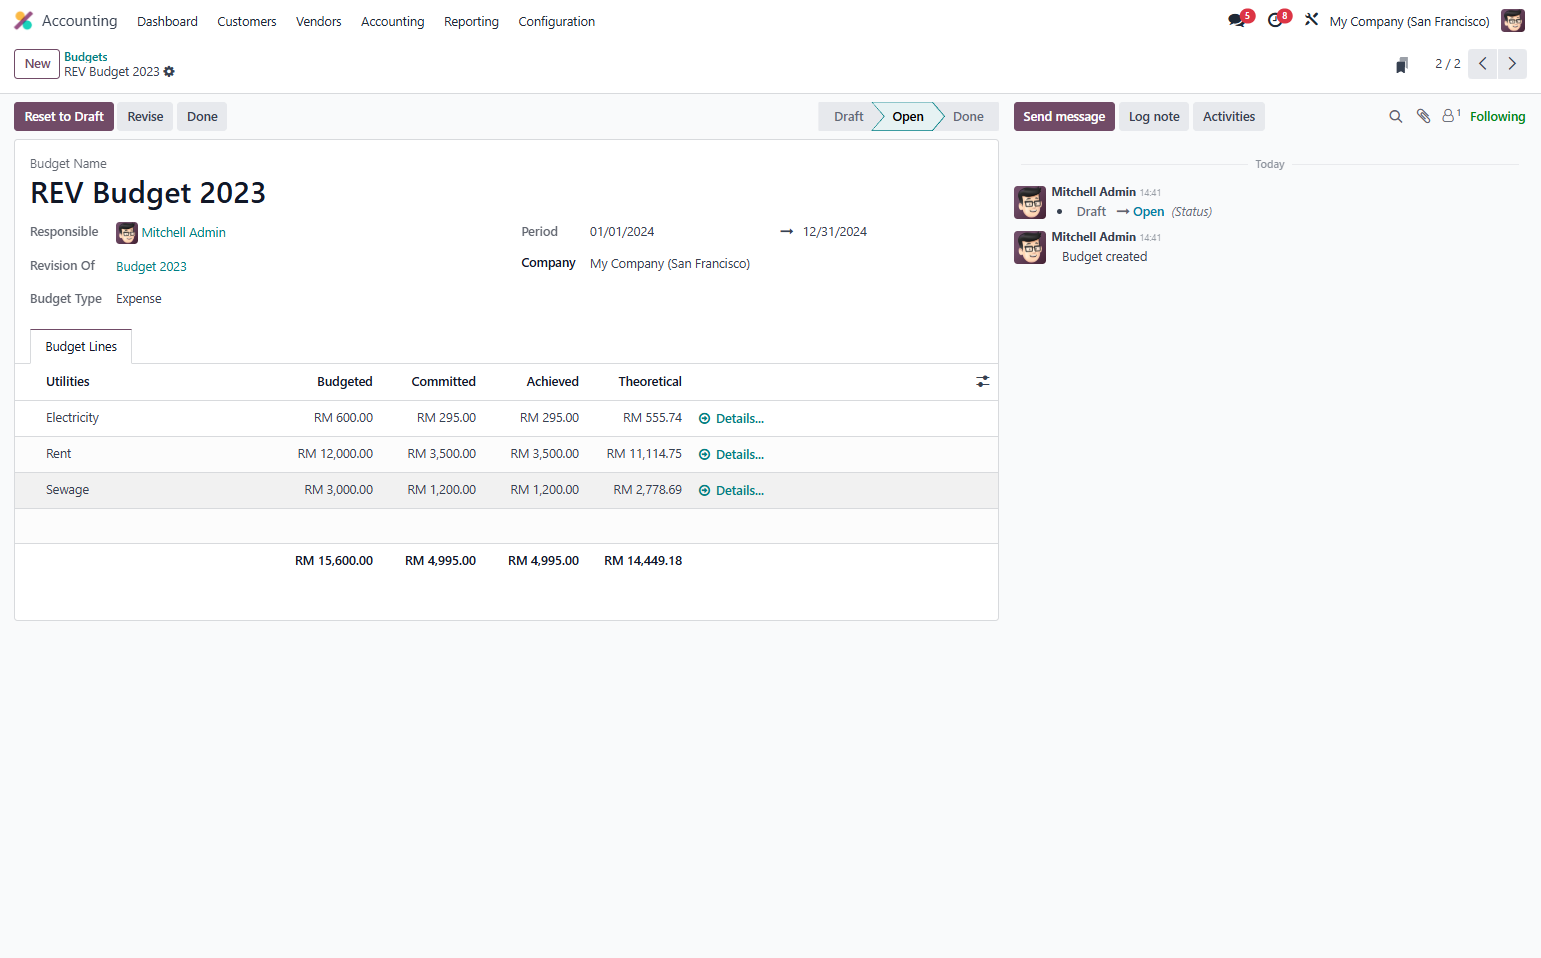The width and height of the screenshot is (1541, 958).
Task: Click period start date 01/01/2024
Action: [622, 232]
